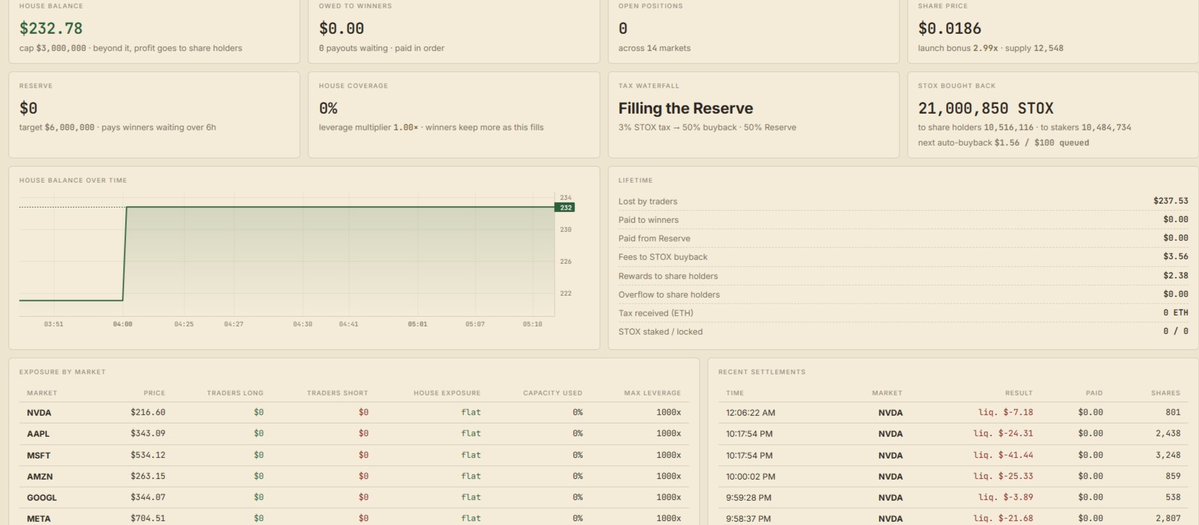
Task: Click the 'Paid from Reserve' row label
Action: (x=654, y=238)
